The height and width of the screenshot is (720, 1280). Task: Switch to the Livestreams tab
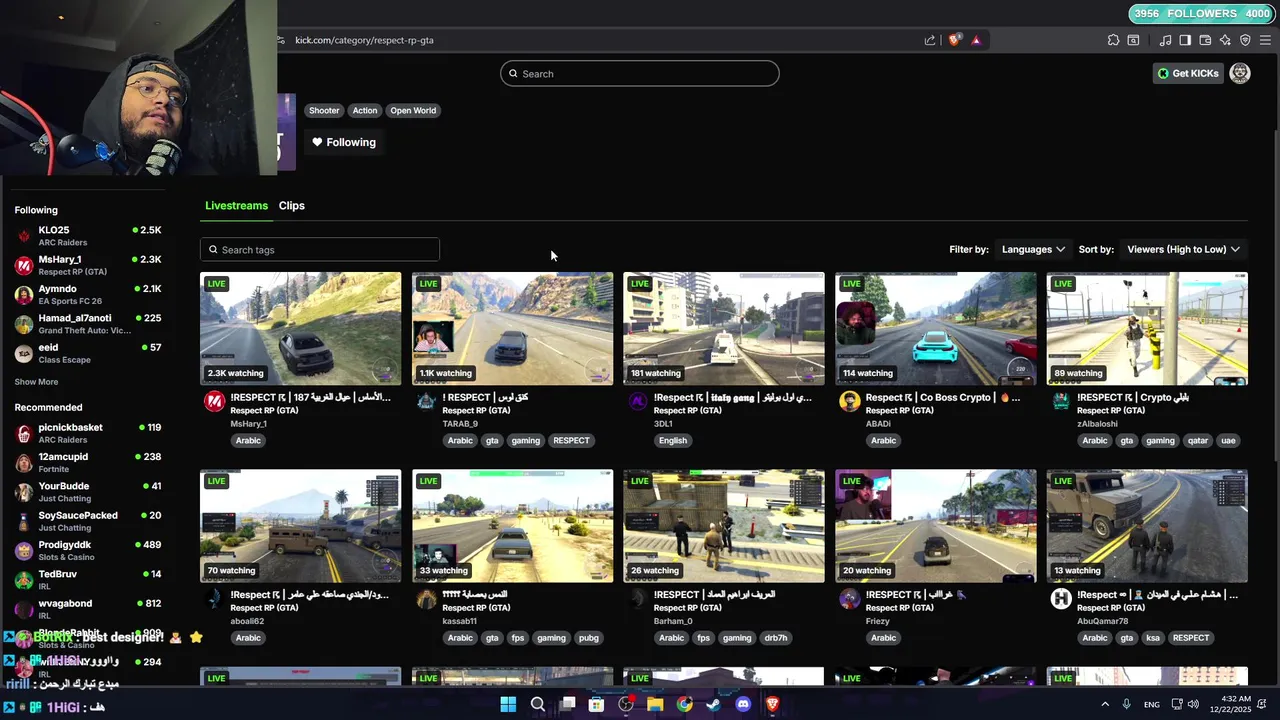point(236,205)
